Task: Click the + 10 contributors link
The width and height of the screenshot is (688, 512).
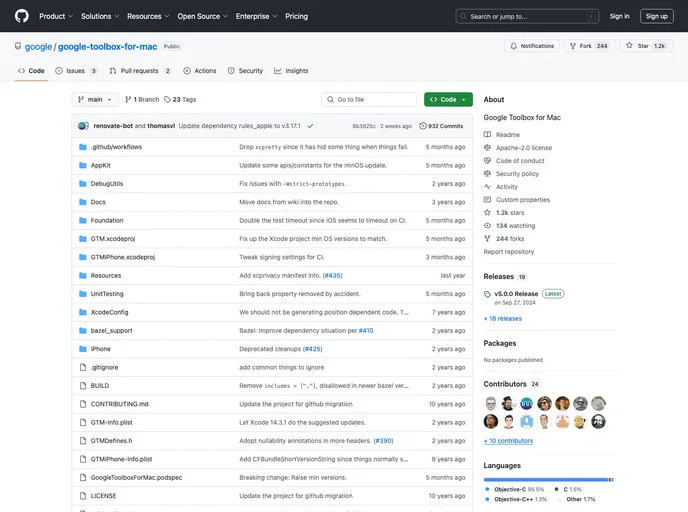Action: (508, 441)
